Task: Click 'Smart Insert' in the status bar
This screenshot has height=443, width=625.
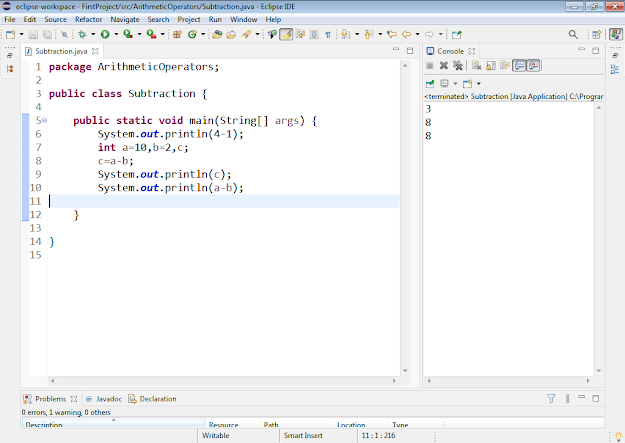Action: click(303, 435)
